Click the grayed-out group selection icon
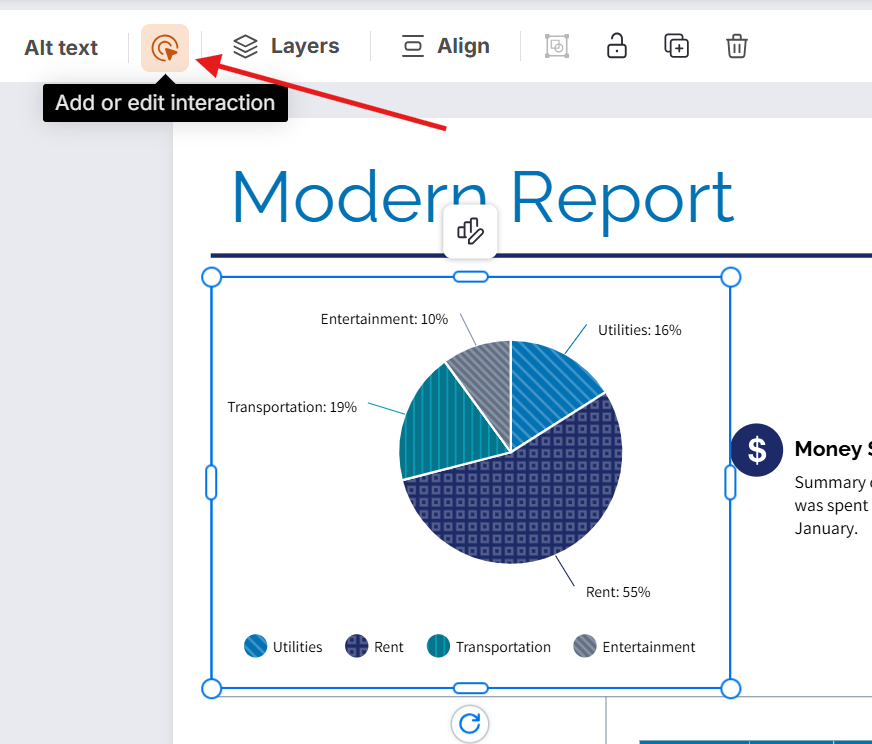This screenshot has height=744, width=872. (557, 46)
